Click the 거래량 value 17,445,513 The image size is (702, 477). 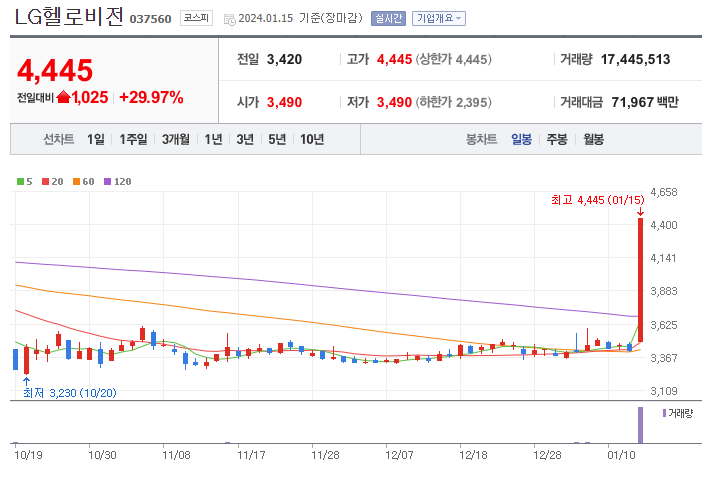click(x=635, y=59)
